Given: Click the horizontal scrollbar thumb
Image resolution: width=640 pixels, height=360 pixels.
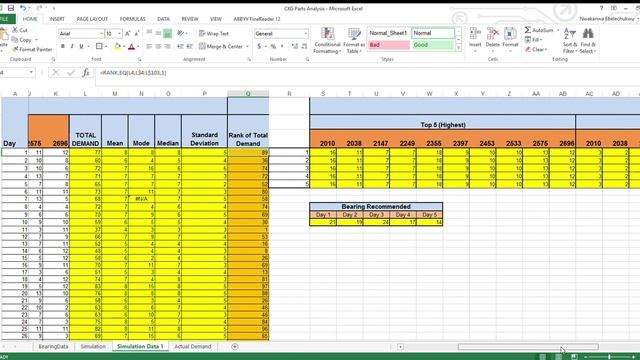Looking at the screenshot, I should point(528,347).
